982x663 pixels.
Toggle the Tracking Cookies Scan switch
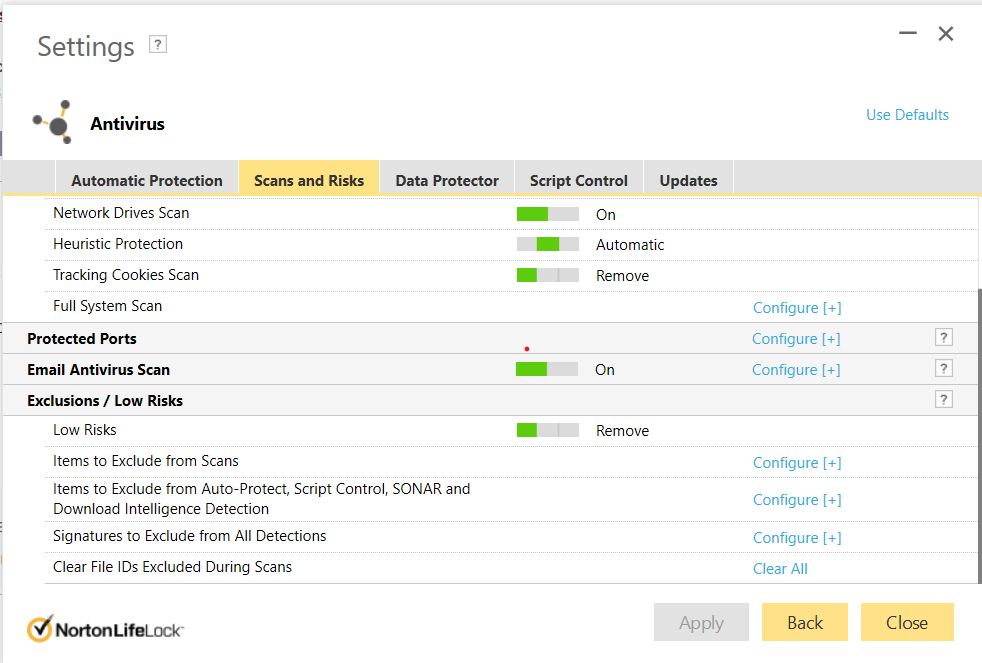[547, 275]
